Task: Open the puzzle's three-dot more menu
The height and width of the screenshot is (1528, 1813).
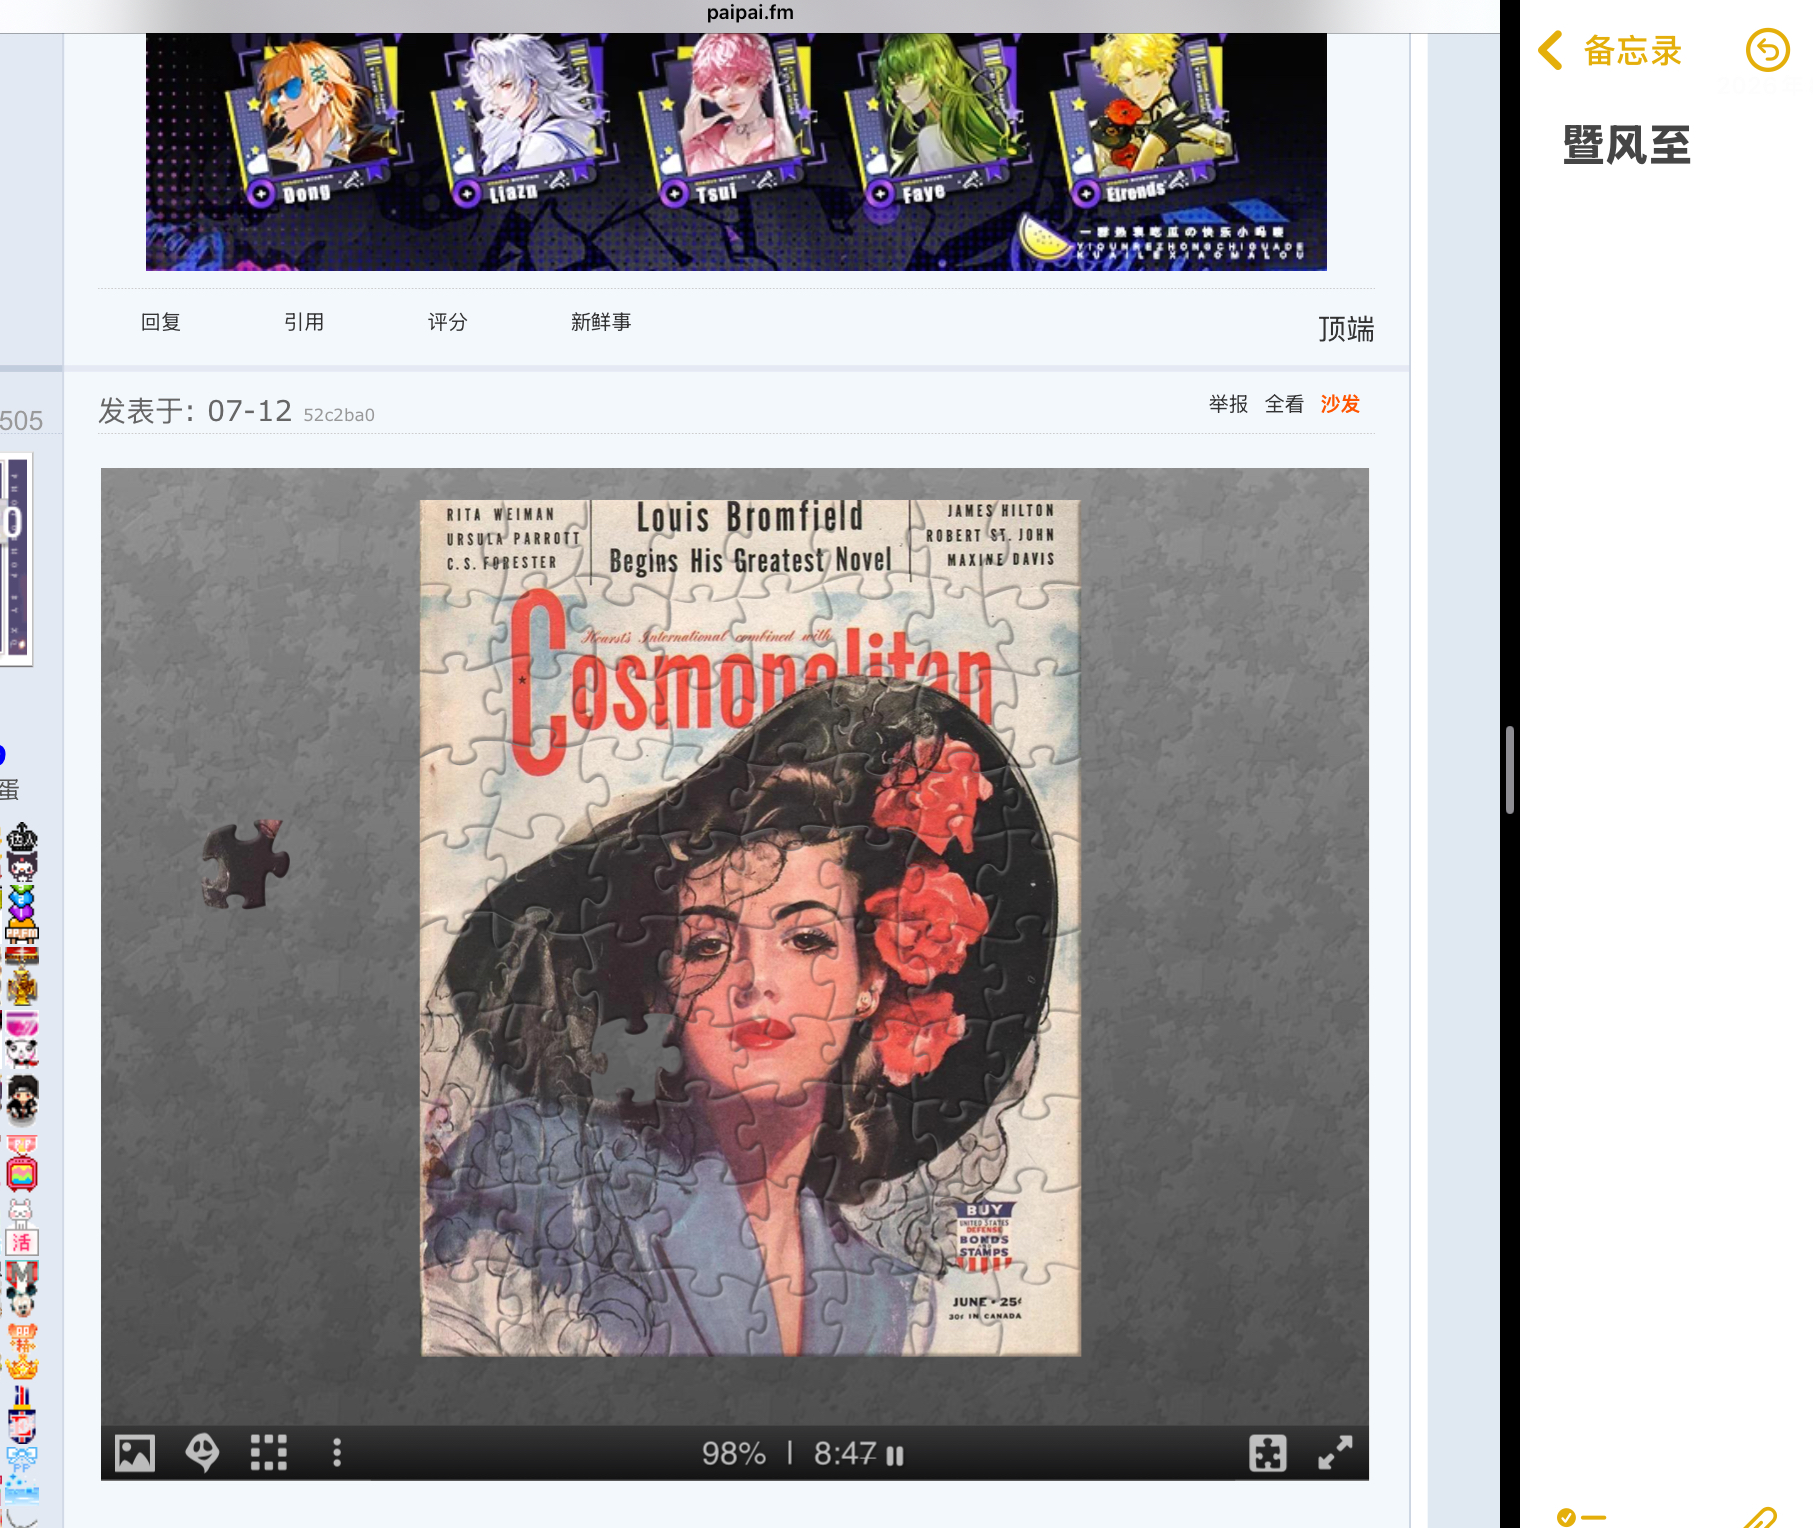Action: point(337,1453)
